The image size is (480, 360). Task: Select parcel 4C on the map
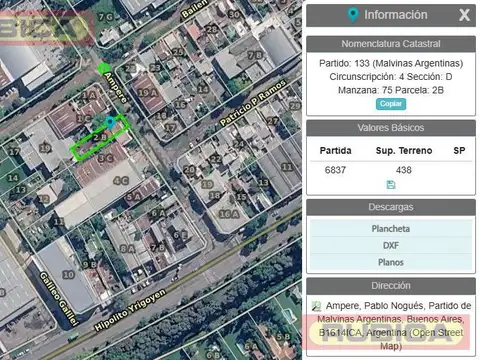121,181
